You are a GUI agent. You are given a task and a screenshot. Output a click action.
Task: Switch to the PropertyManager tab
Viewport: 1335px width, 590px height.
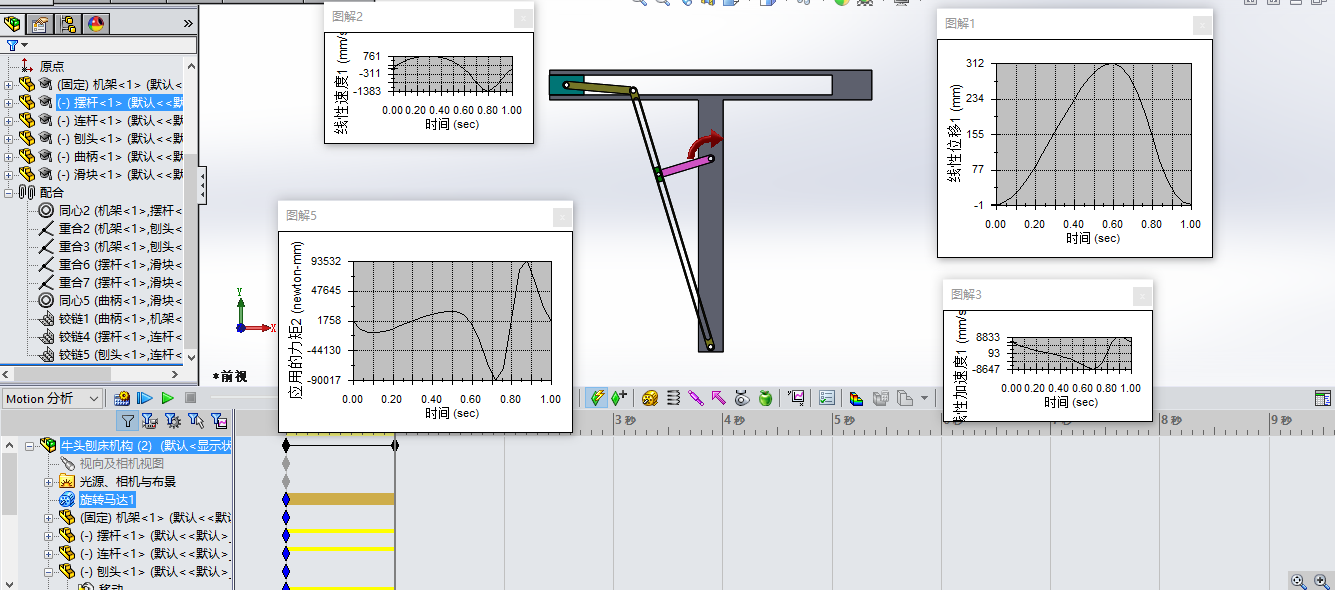(x=40, y=23)
